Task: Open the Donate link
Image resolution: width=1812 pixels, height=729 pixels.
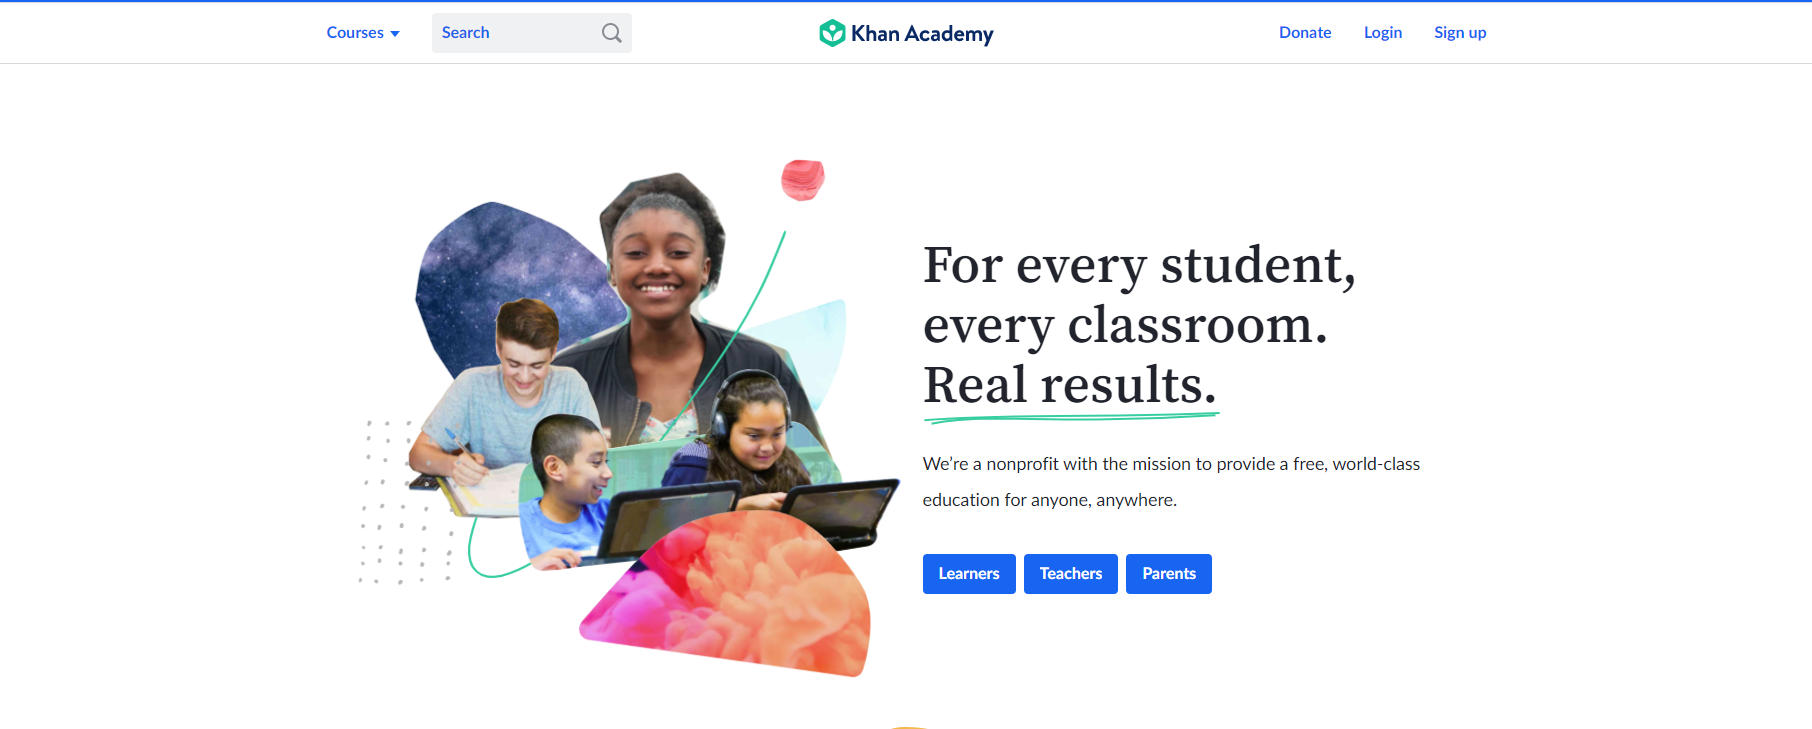Action: tap(1305, 33)
